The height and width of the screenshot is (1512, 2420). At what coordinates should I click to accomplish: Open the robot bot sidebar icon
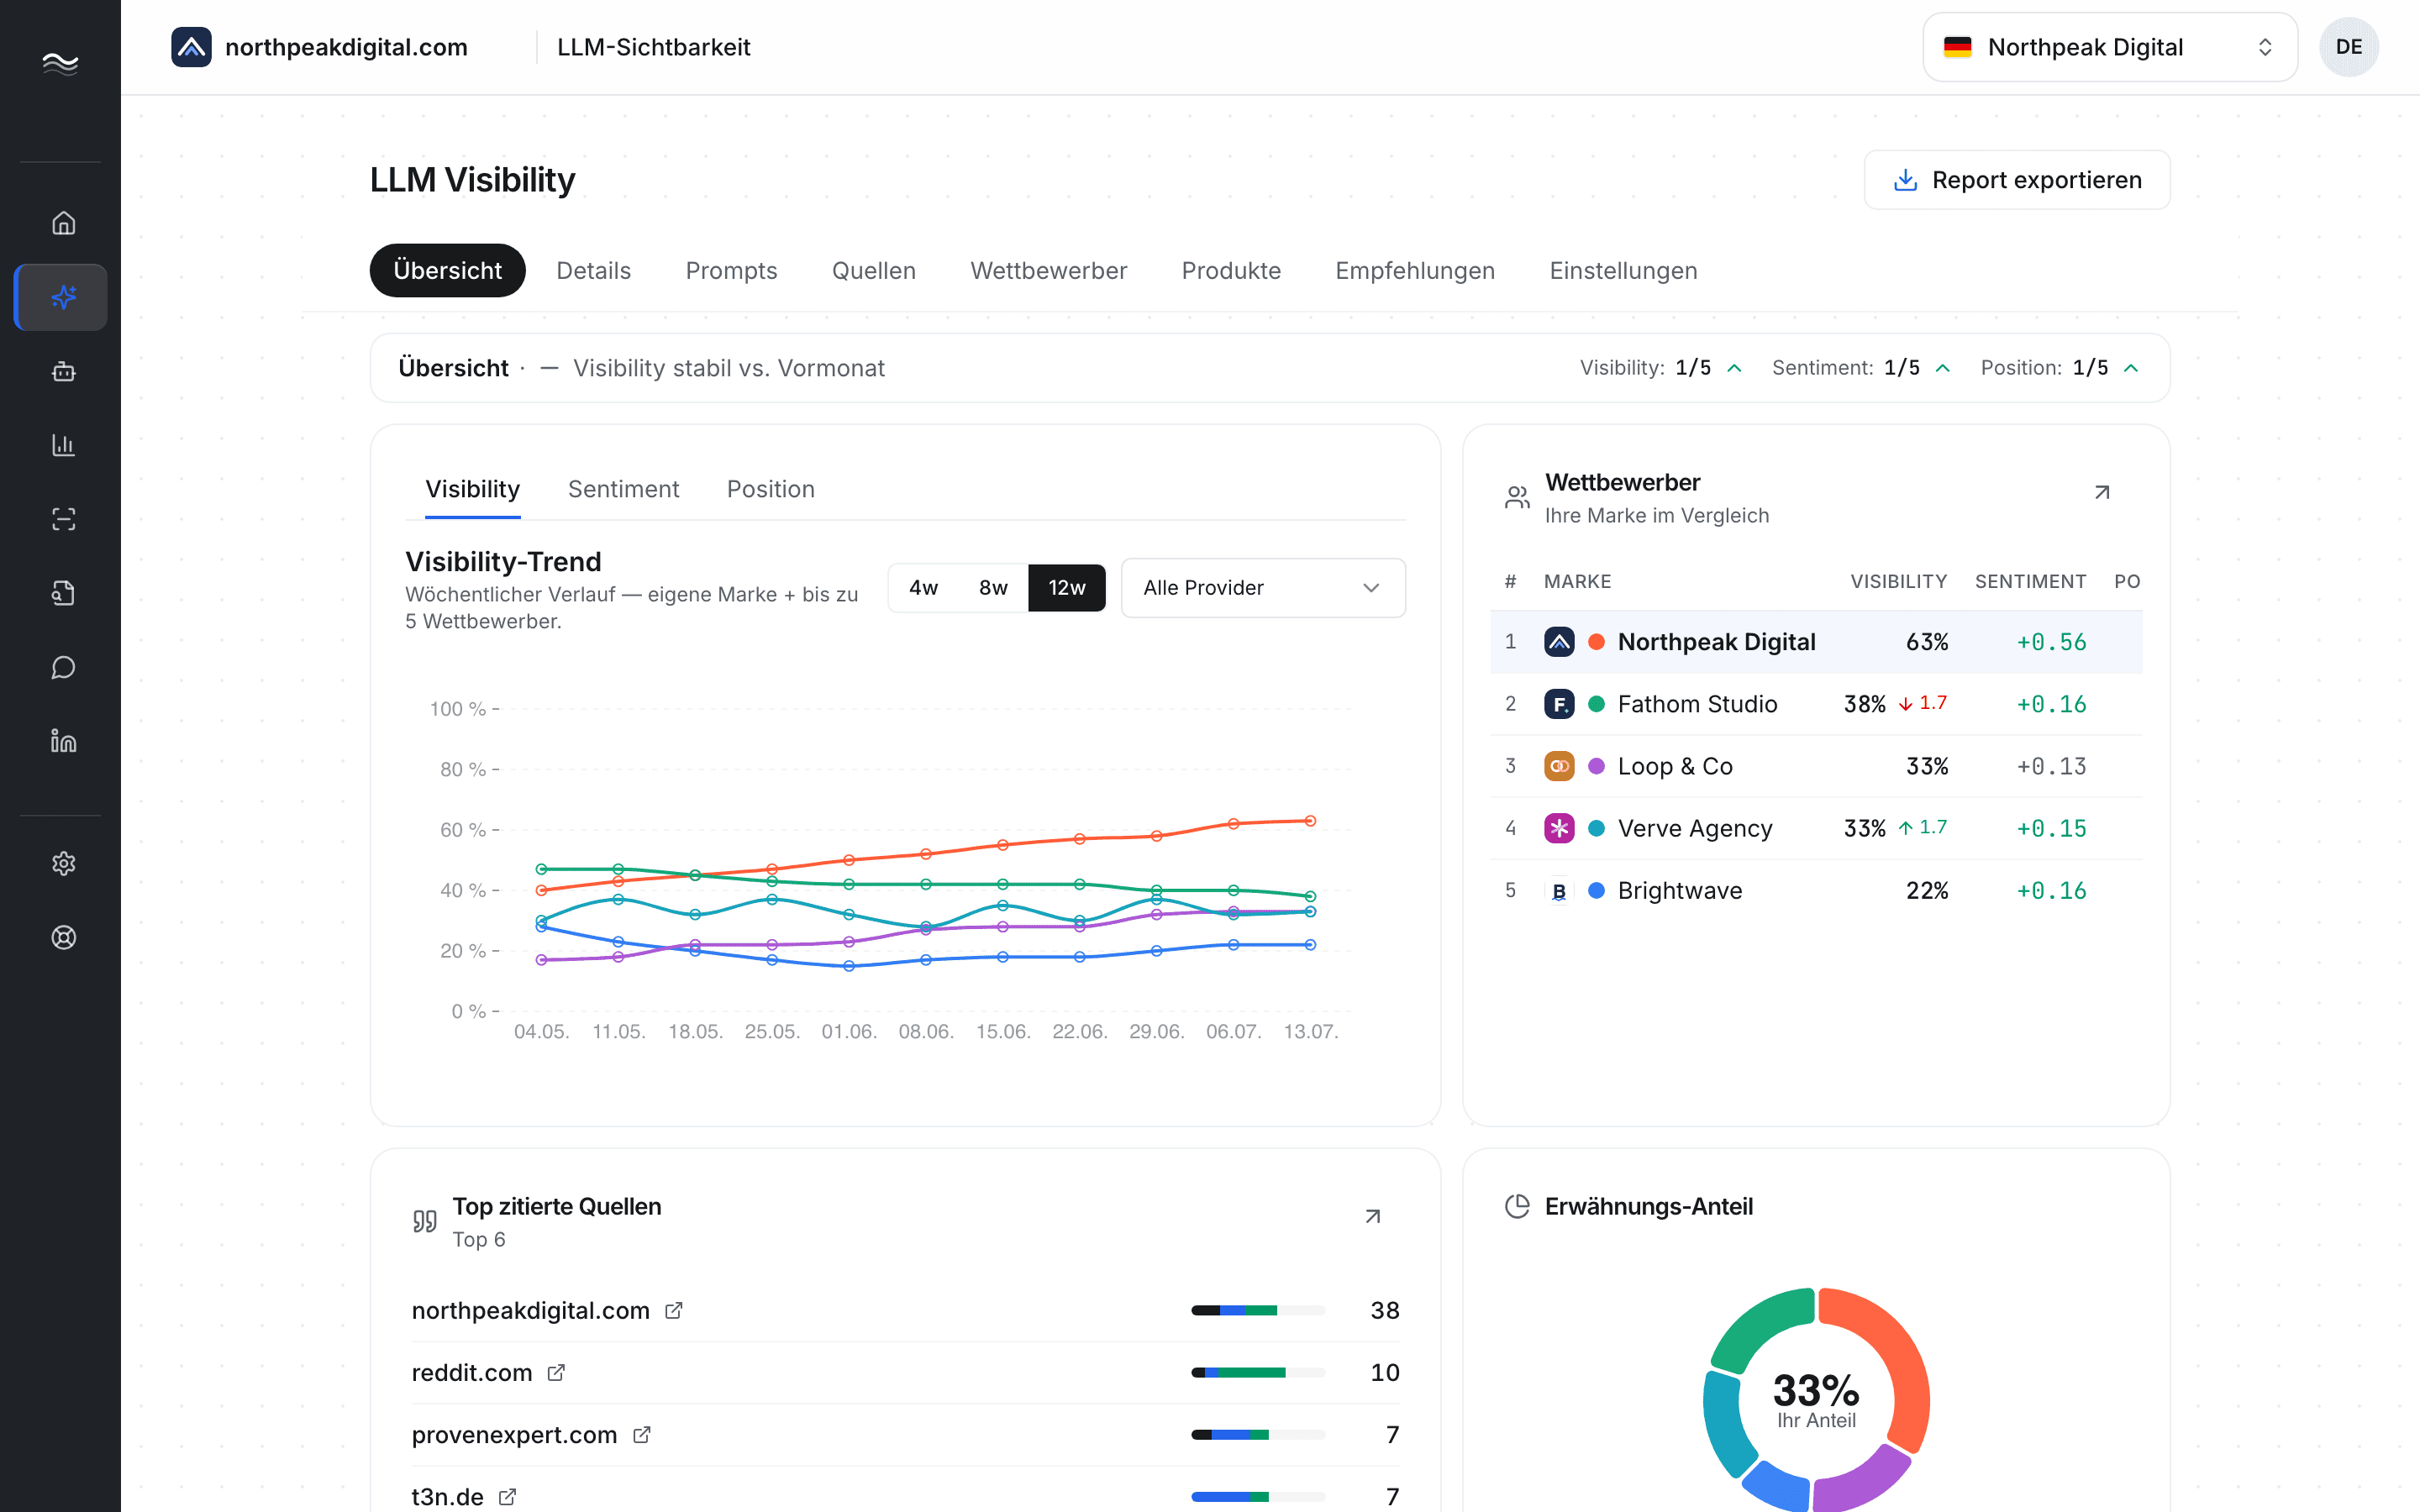tap(63, 371)
